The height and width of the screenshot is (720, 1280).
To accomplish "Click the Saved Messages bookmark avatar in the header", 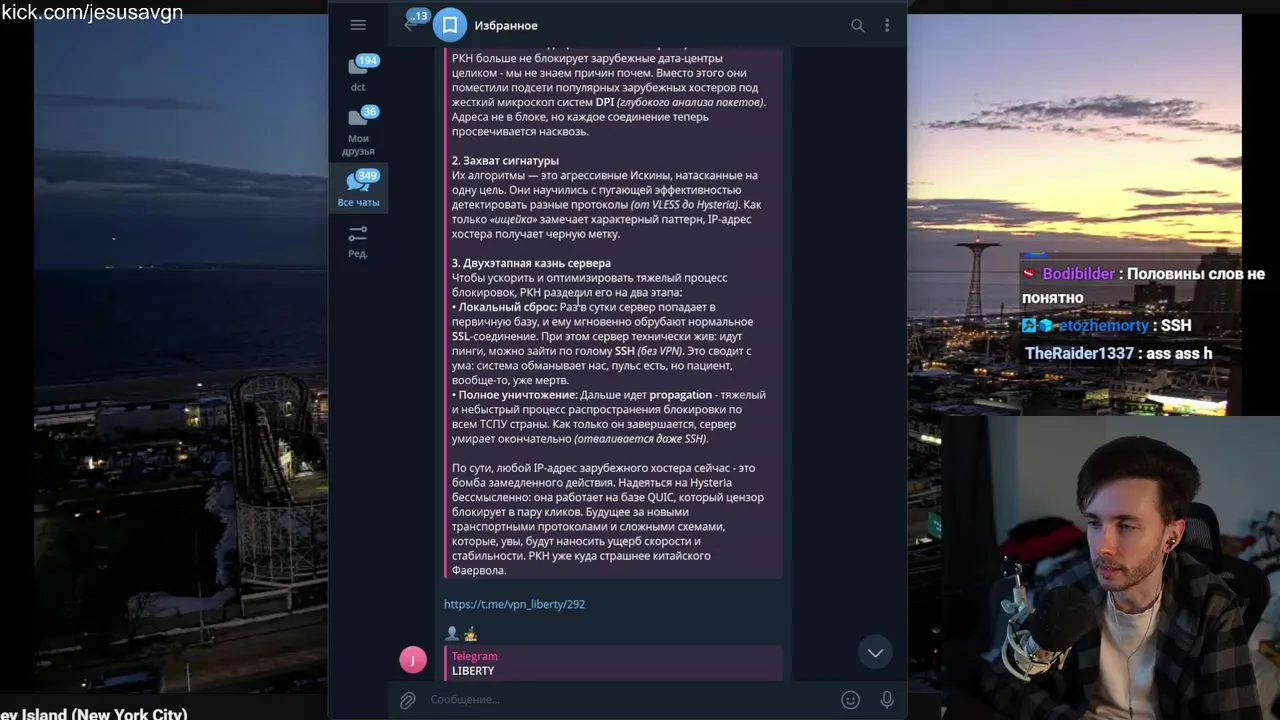I will tap(450, 25).
